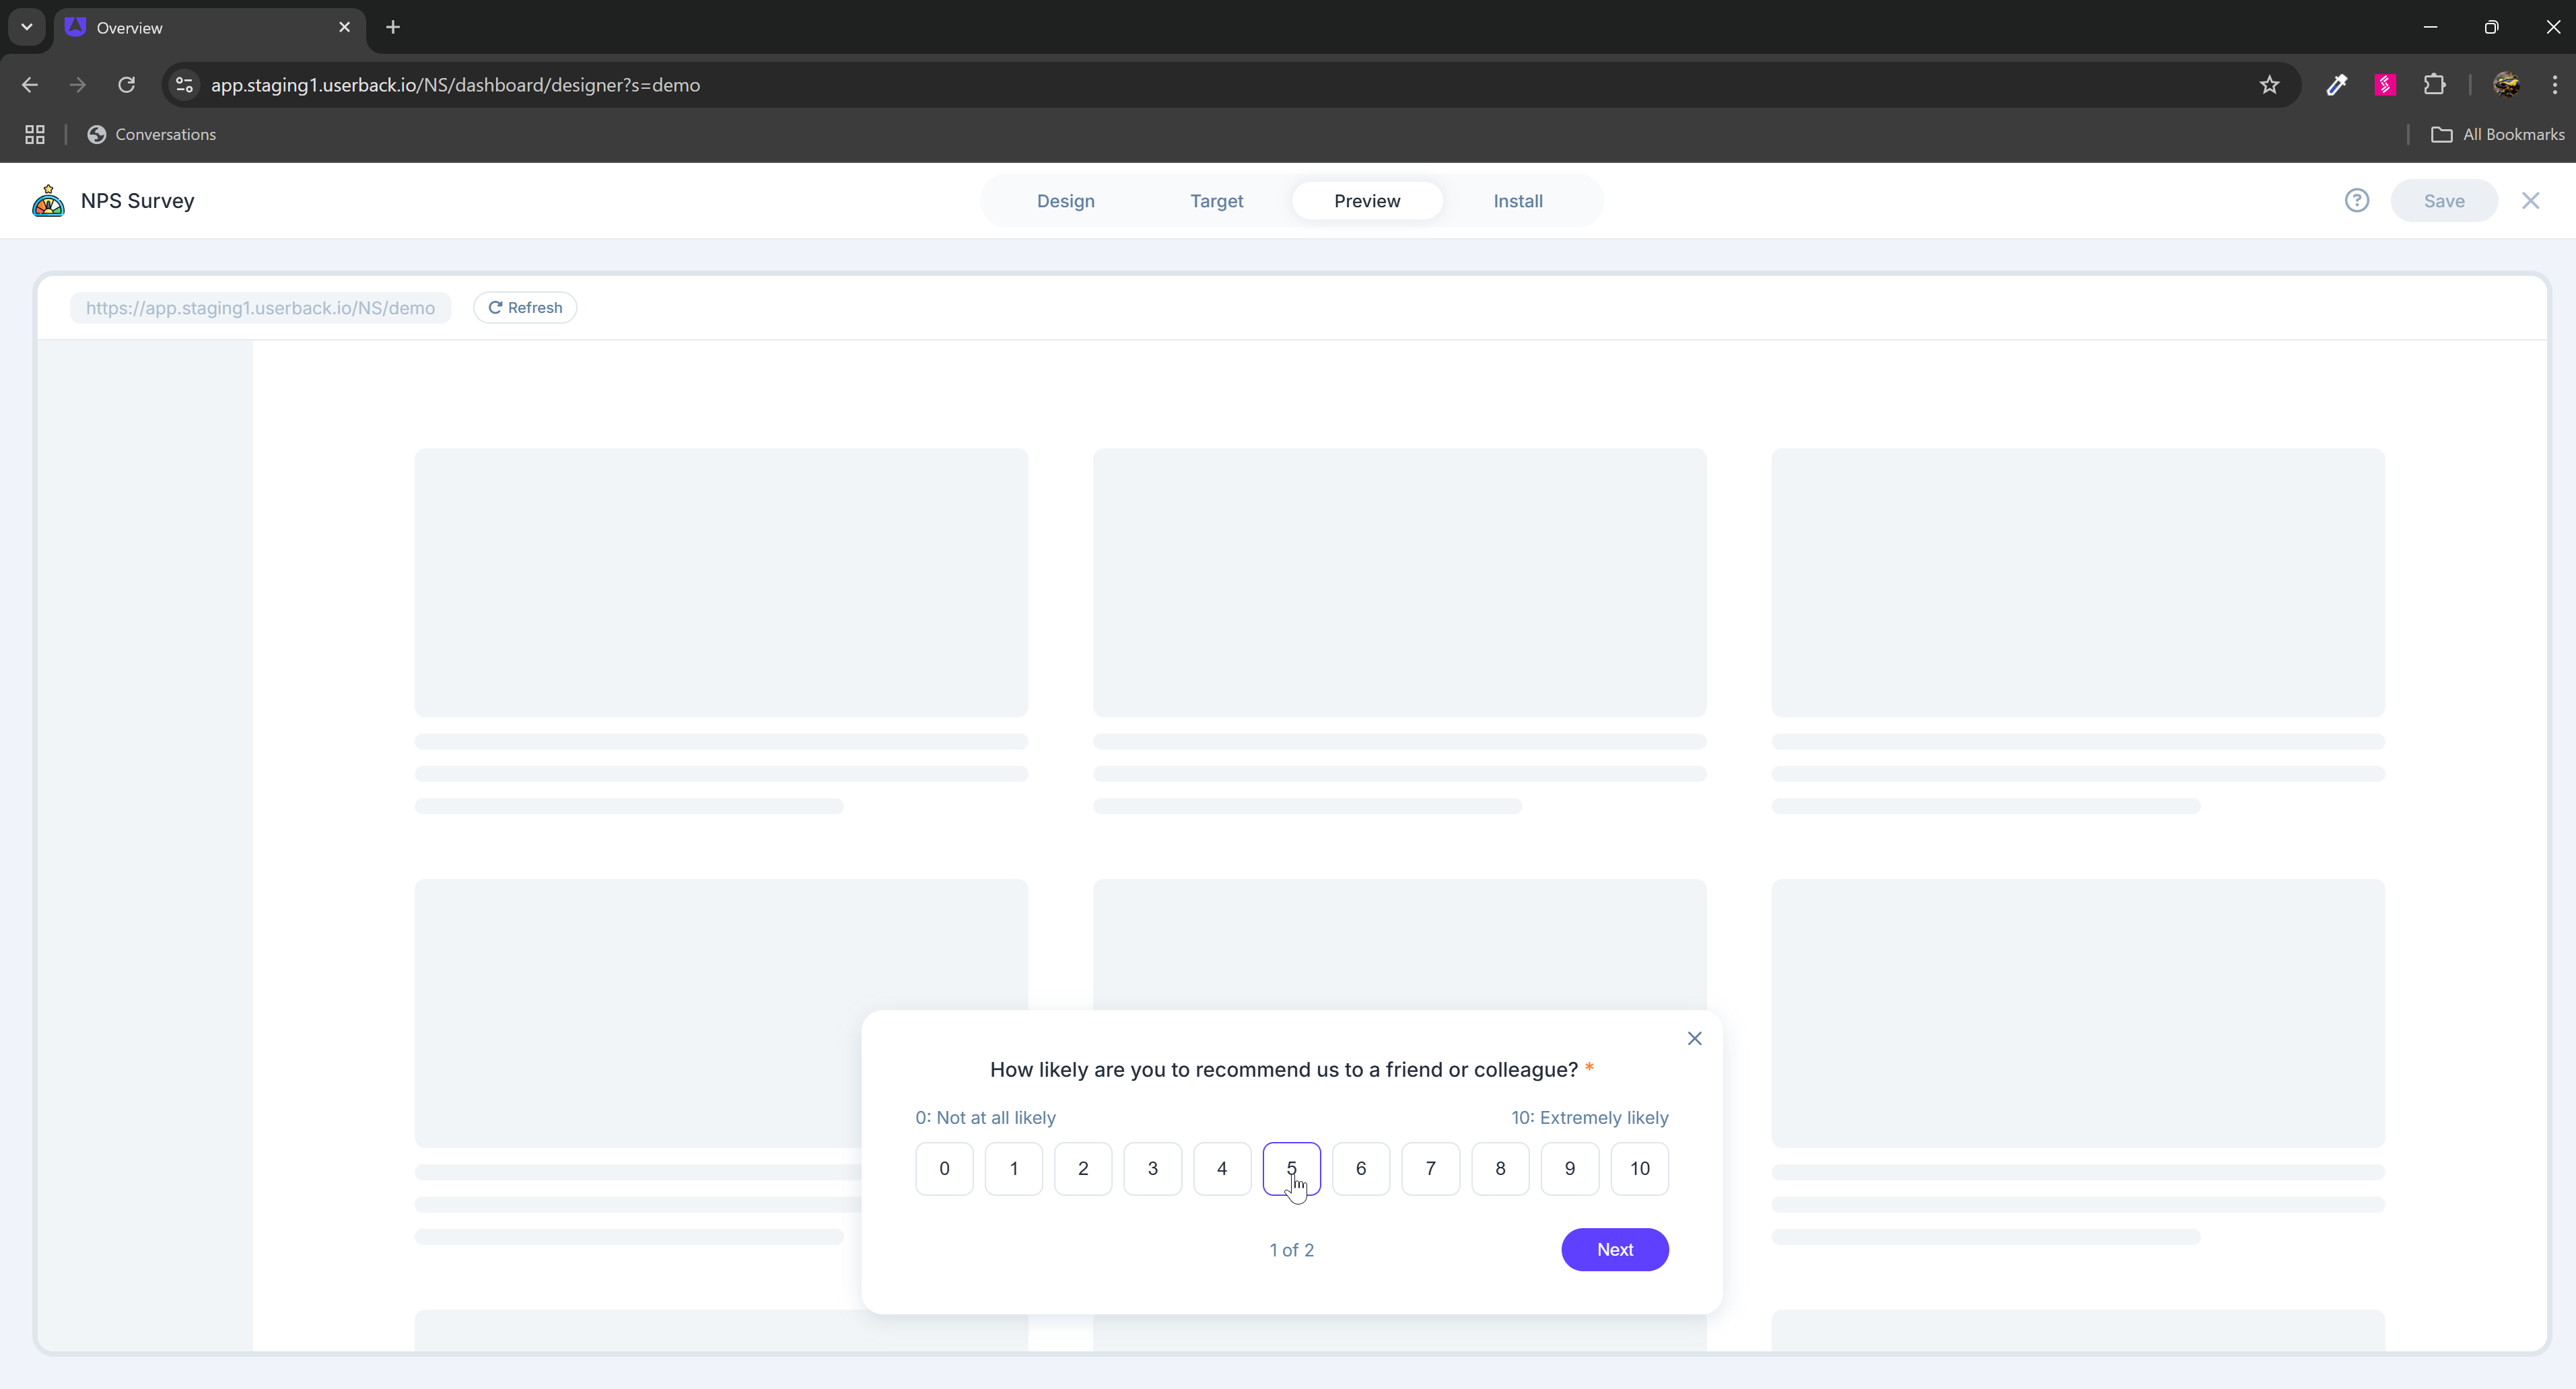Screen dimensions: 2576x1389
Task: Click the eyedropper extension icon
Action: click(x=2336, y=85)
